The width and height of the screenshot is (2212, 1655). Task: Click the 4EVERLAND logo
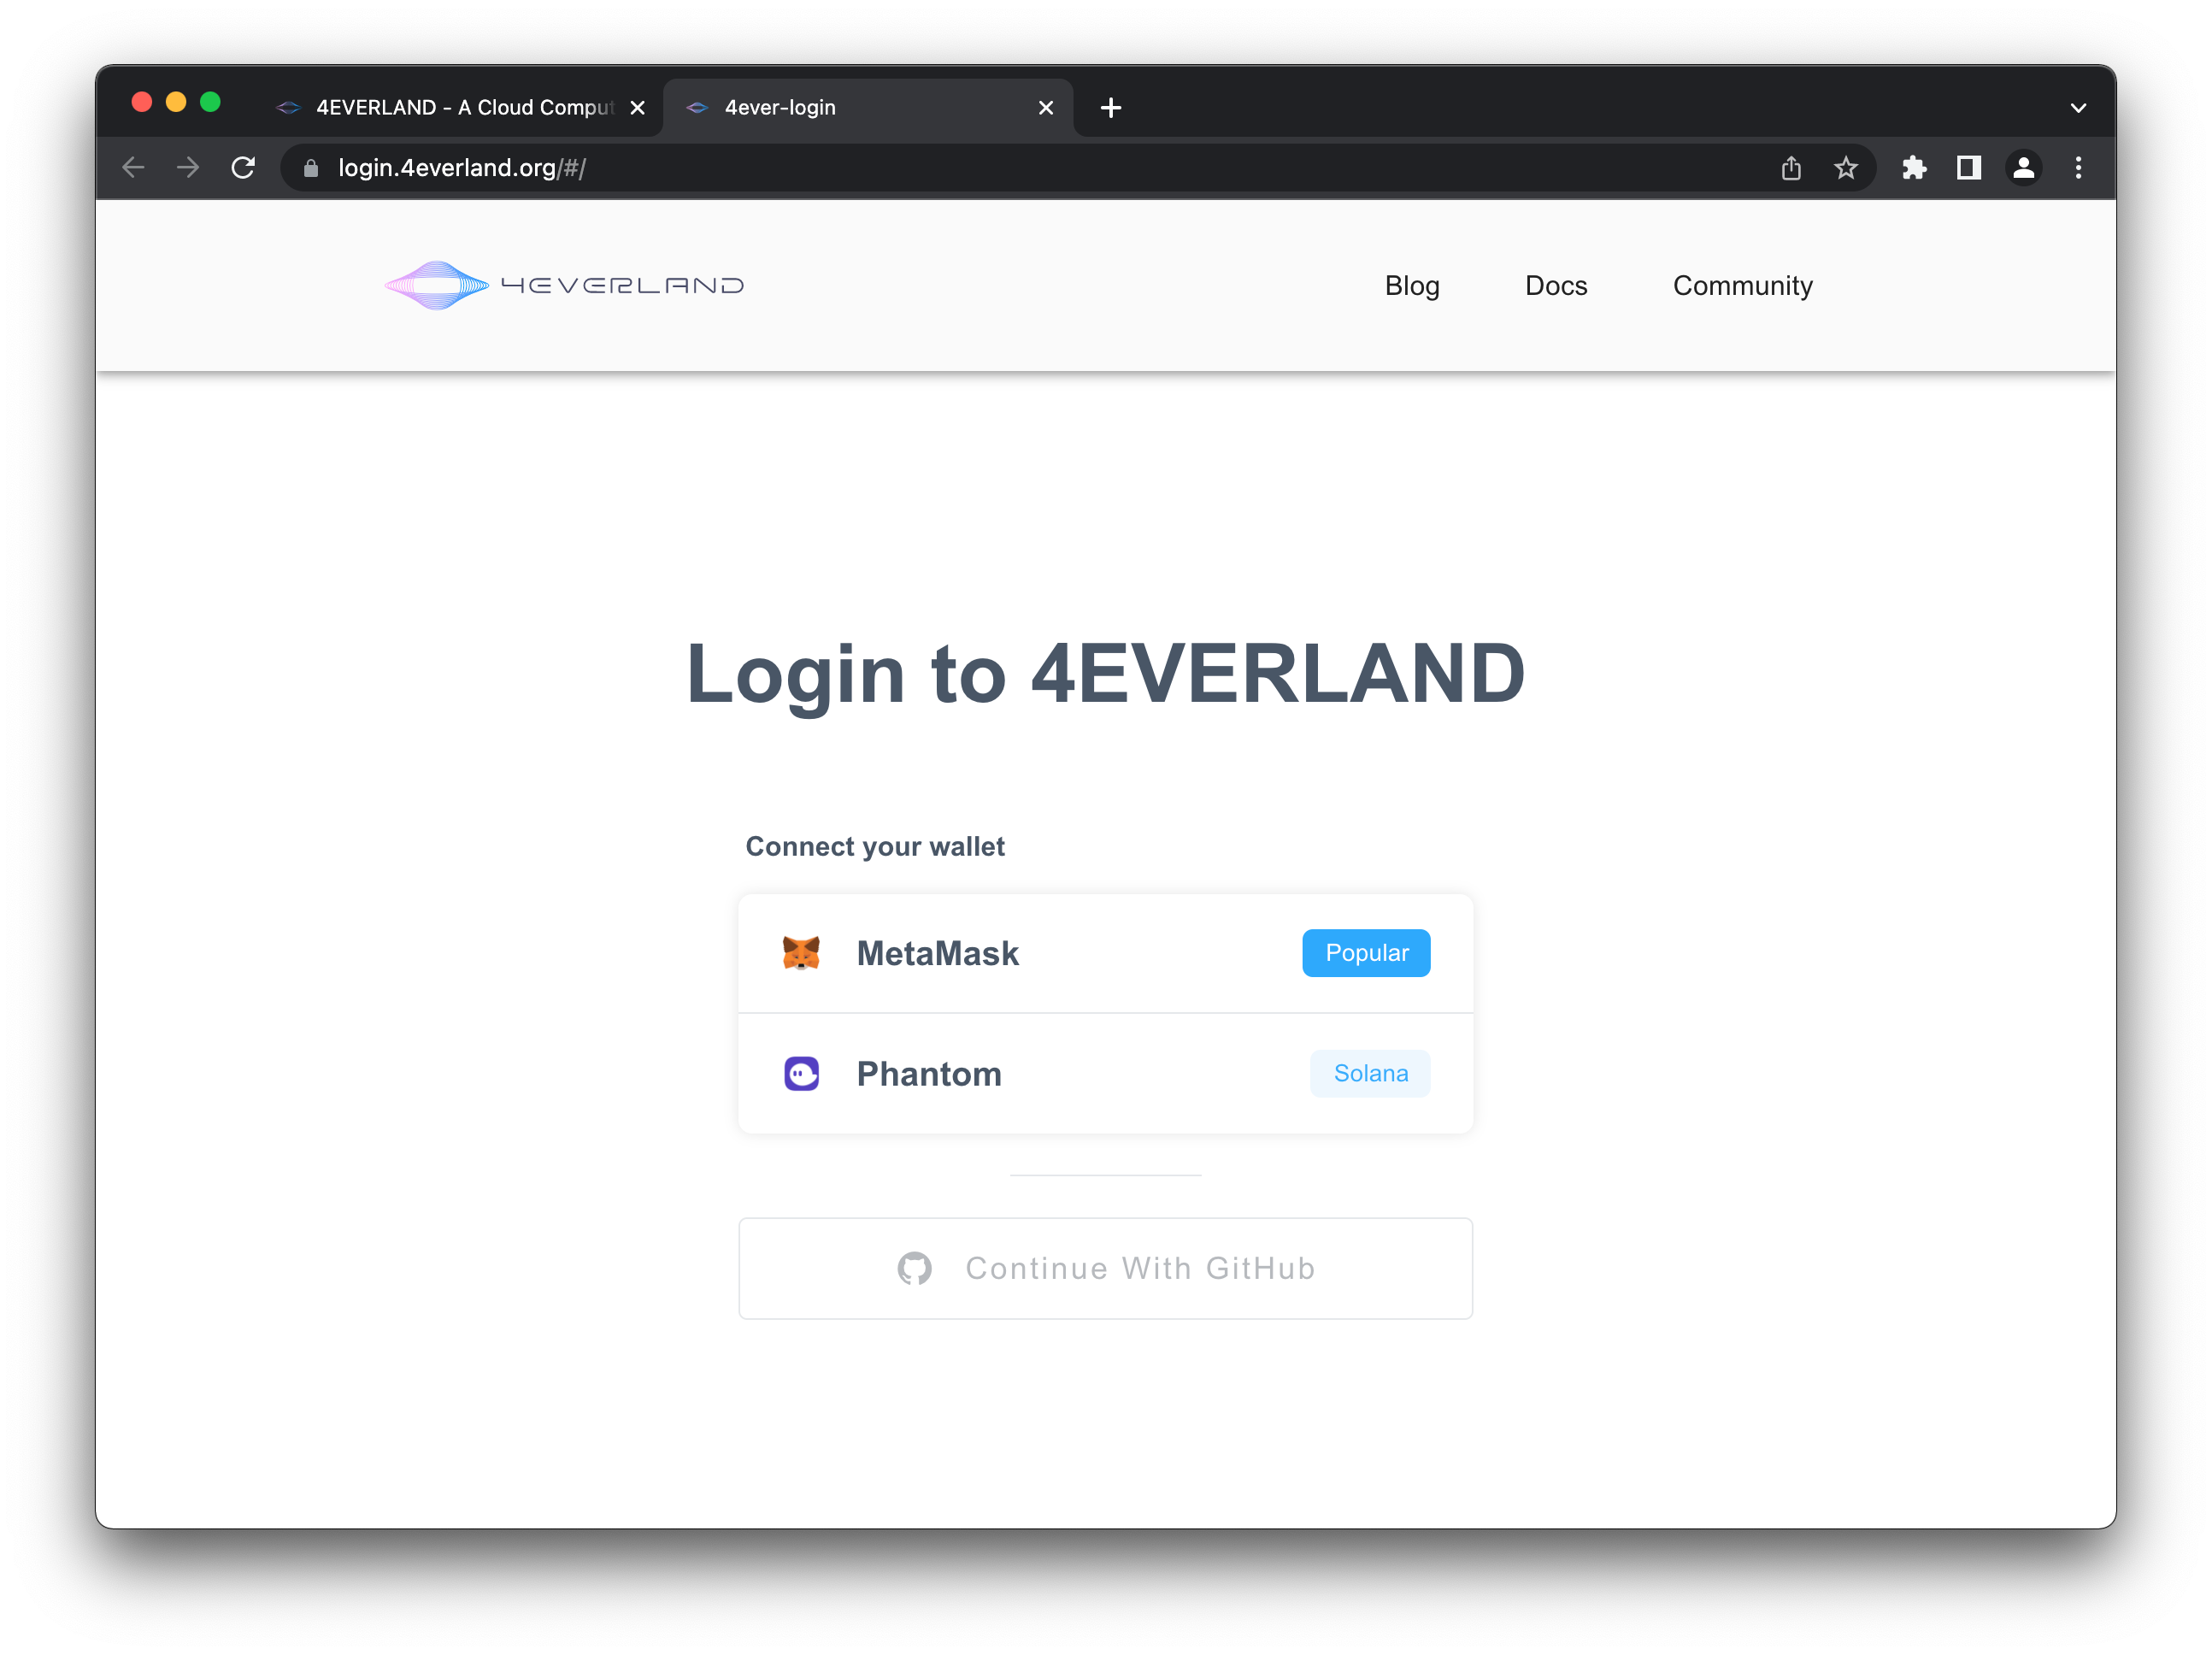564,286
